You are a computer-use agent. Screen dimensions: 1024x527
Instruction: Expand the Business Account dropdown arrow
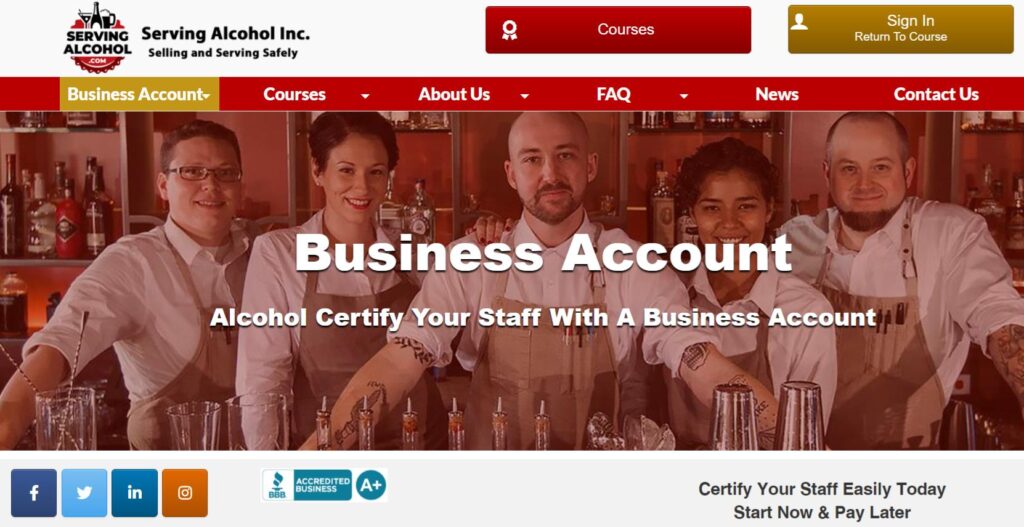point(206,96)
